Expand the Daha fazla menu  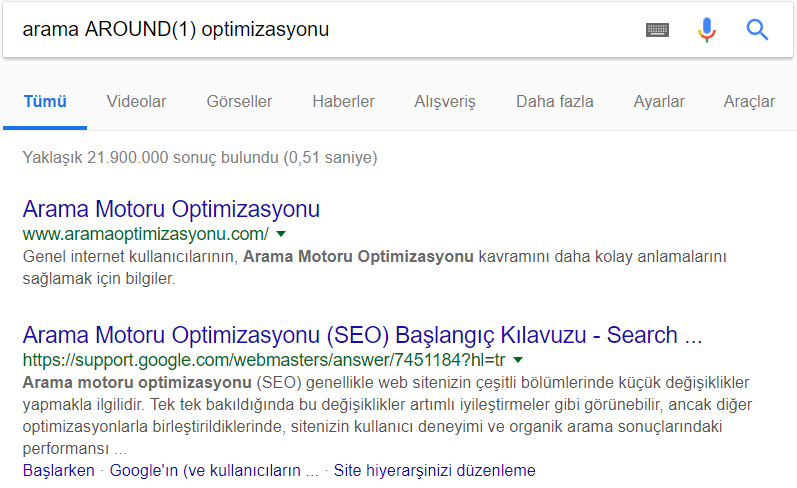click(555, 101)
